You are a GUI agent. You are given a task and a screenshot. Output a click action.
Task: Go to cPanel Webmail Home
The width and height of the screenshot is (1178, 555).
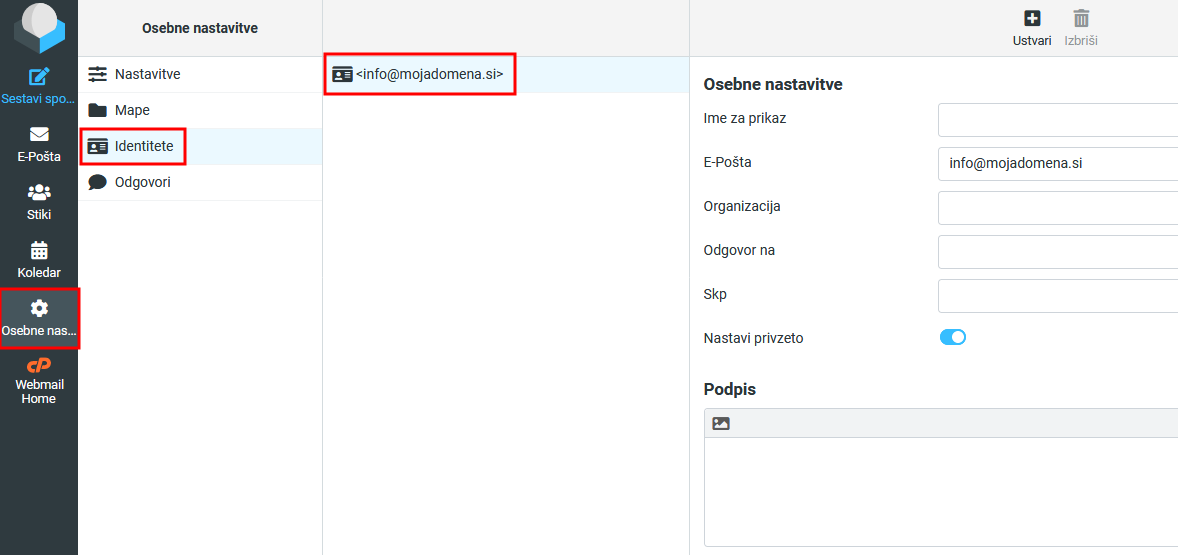39,366
